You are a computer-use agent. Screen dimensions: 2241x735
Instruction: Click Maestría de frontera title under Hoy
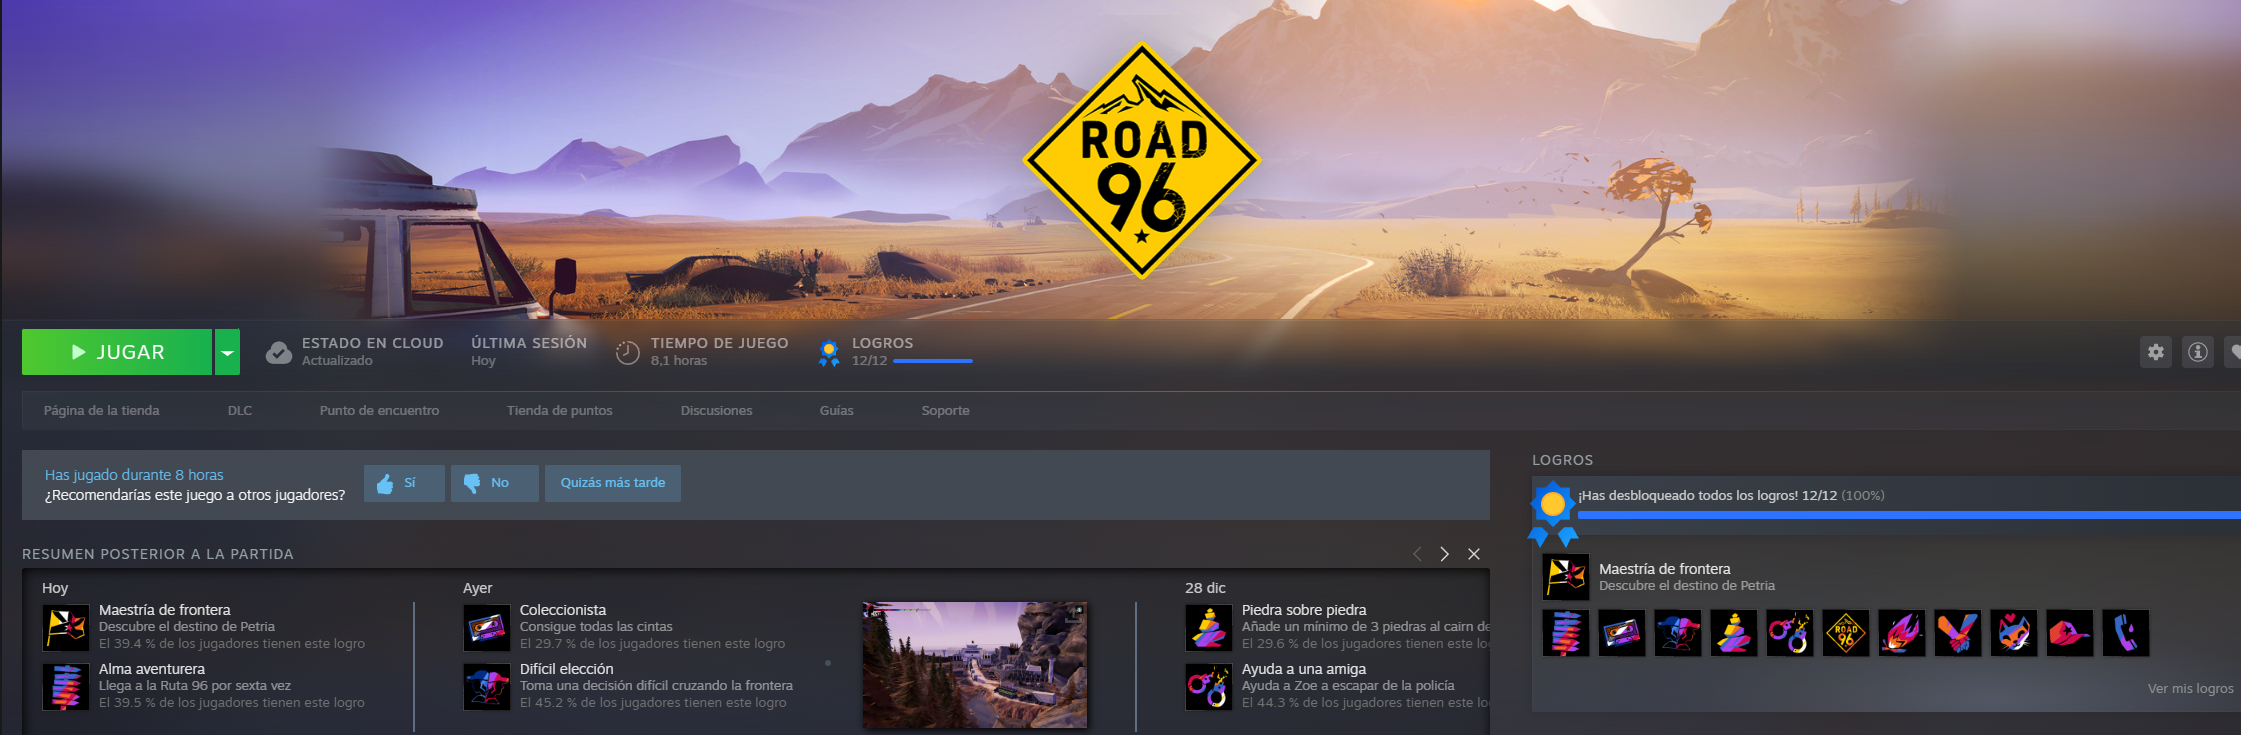pyautogui.click(x=165, y=610)
